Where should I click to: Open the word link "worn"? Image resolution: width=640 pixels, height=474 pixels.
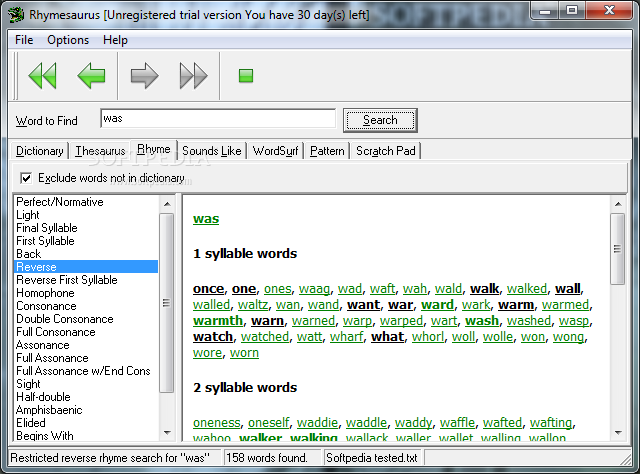pyautogui.click(x=244, y=353)
